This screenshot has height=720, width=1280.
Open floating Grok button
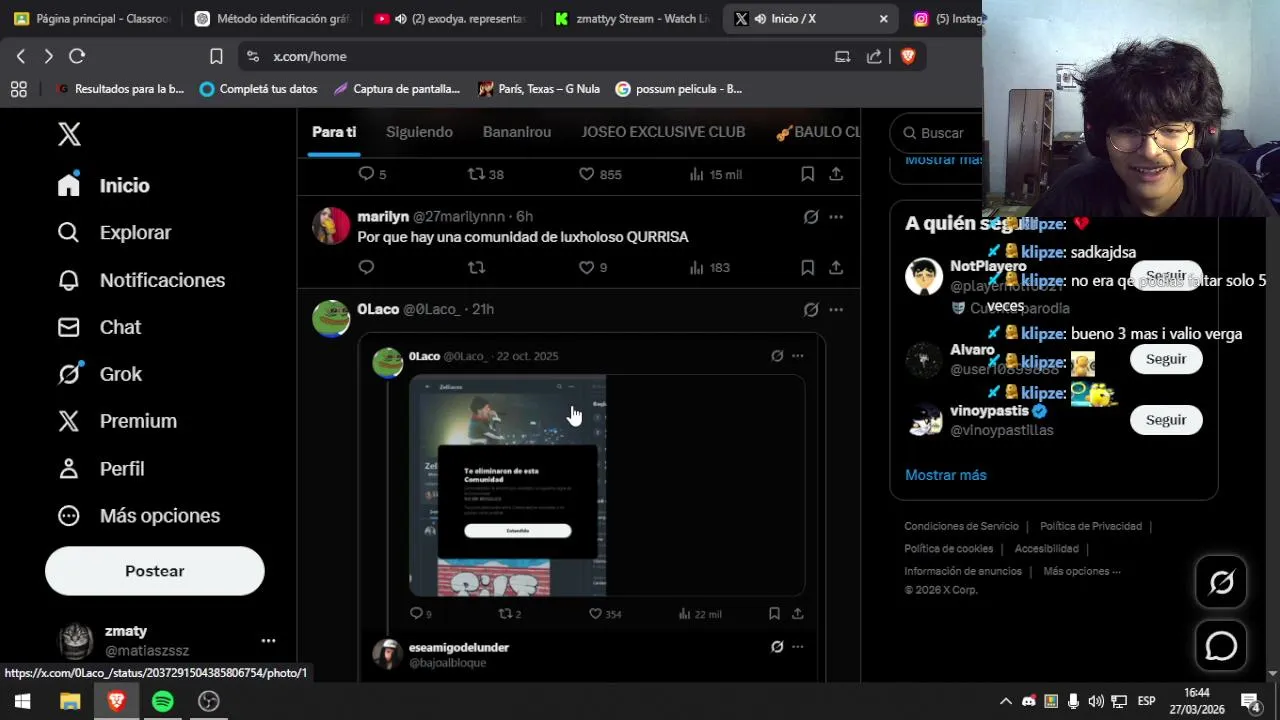click(1221, 582)
